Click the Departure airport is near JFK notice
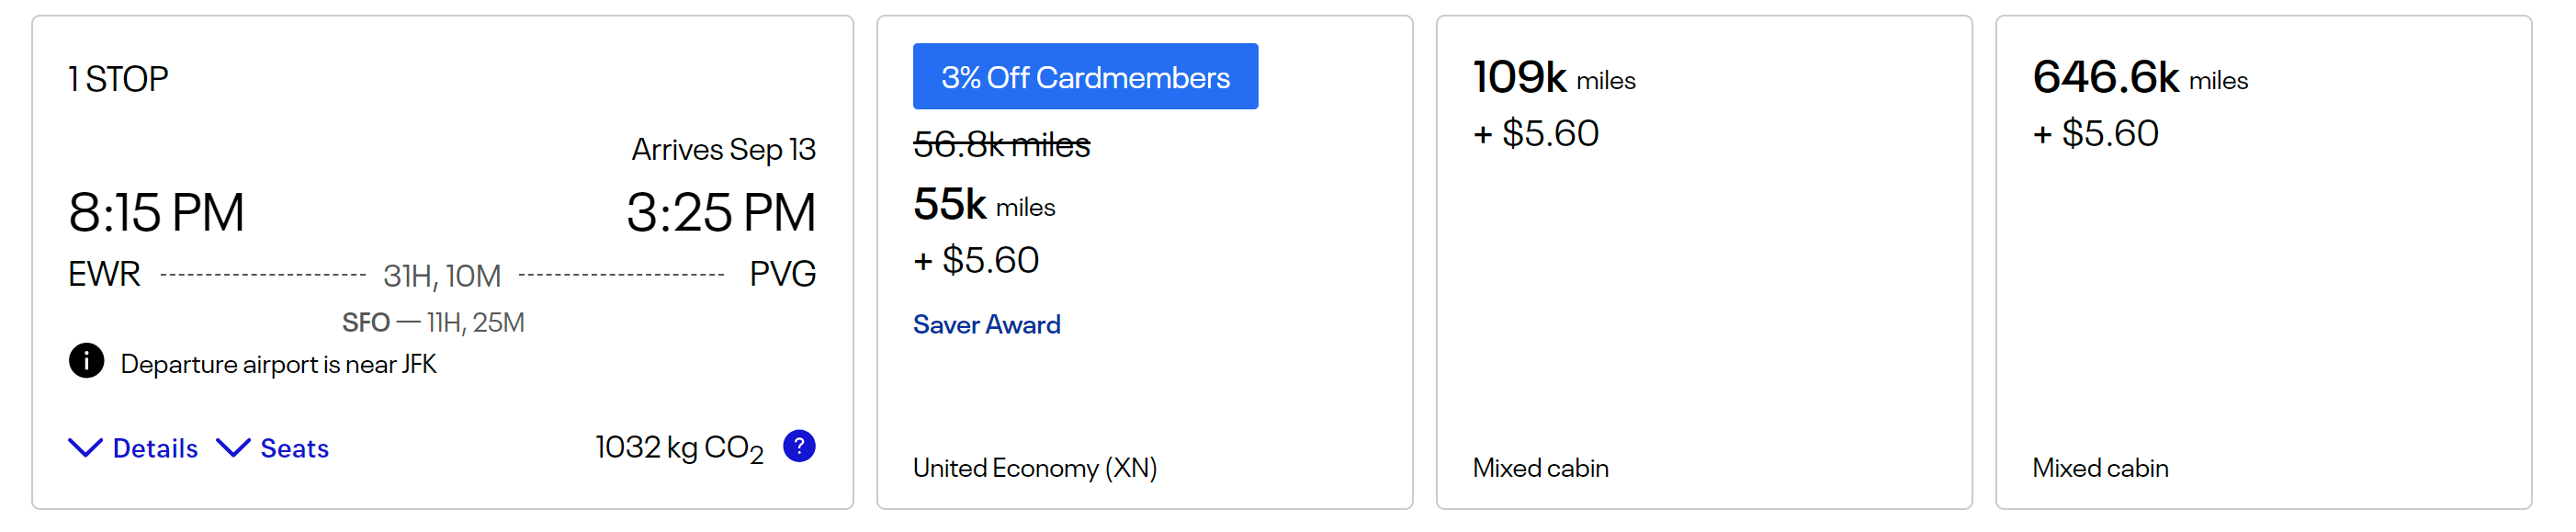The height and width of the screenshot is (532, 2576). [278, 364]
